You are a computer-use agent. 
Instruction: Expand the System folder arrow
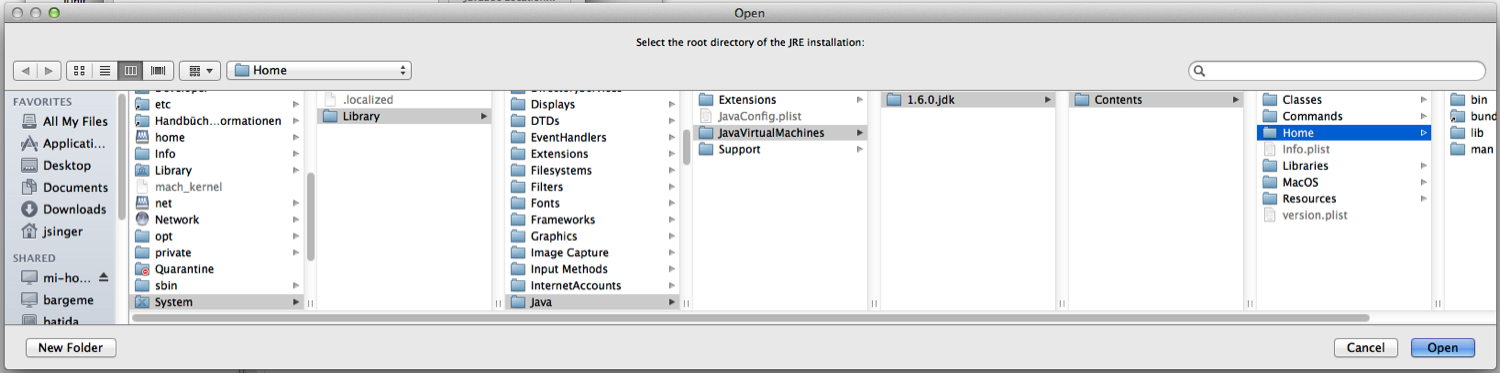295,302
